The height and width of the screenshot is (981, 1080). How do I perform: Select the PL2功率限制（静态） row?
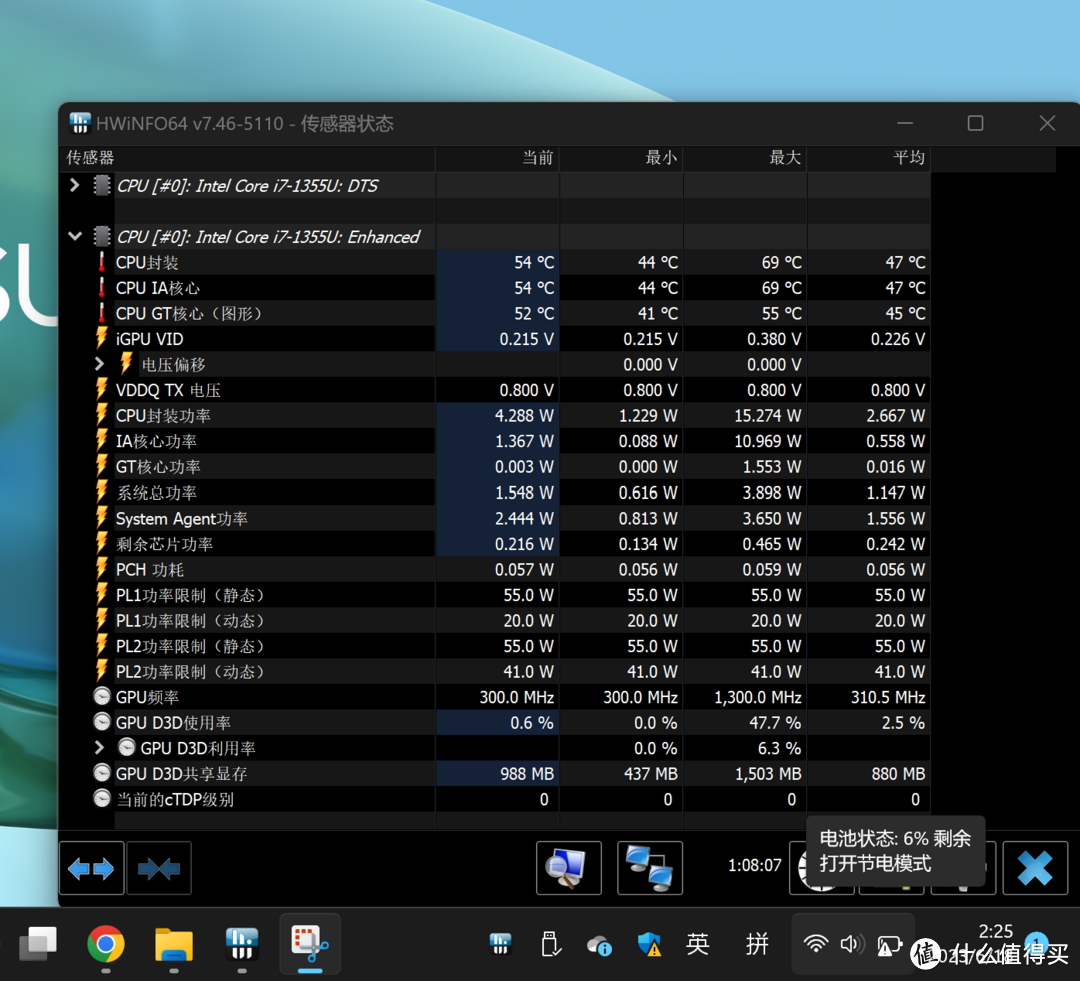coord(495,646)
